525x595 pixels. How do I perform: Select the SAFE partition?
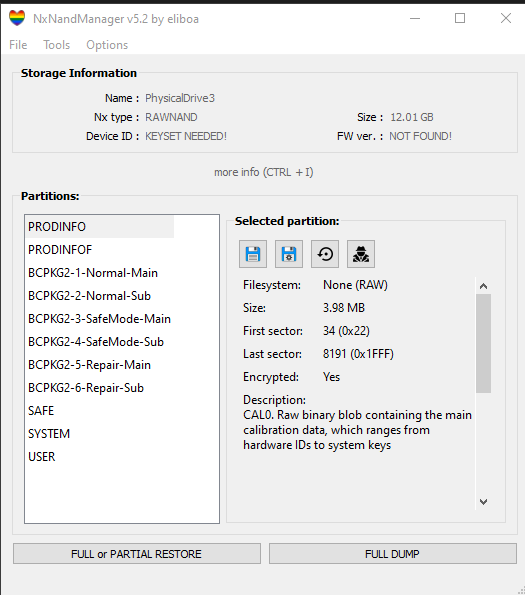coord(41,411)
